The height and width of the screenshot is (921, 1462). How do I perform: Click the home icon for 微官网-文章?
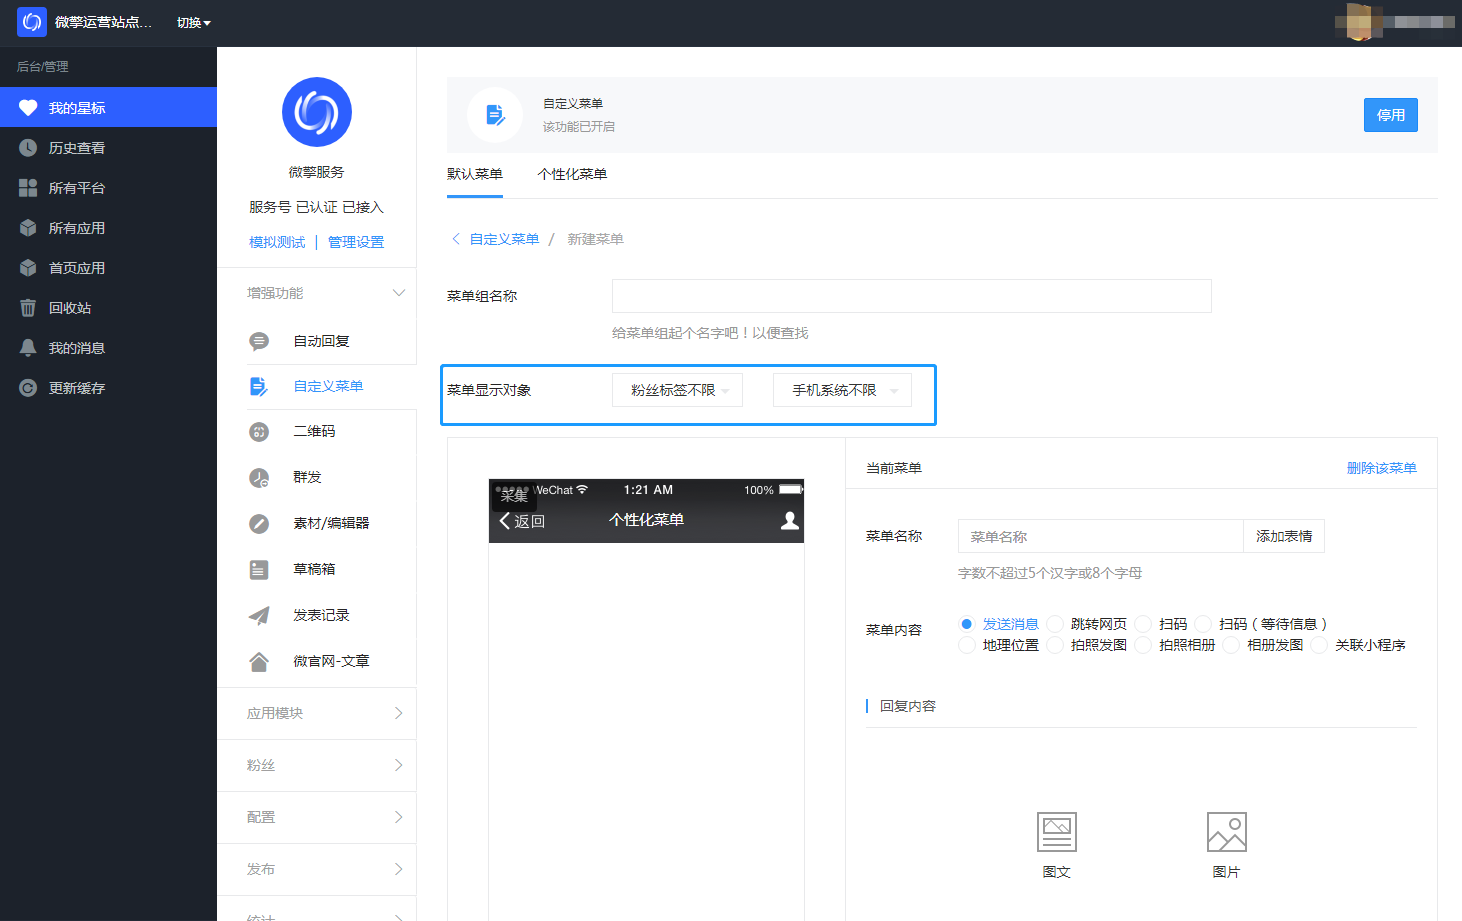coord(259,661)
